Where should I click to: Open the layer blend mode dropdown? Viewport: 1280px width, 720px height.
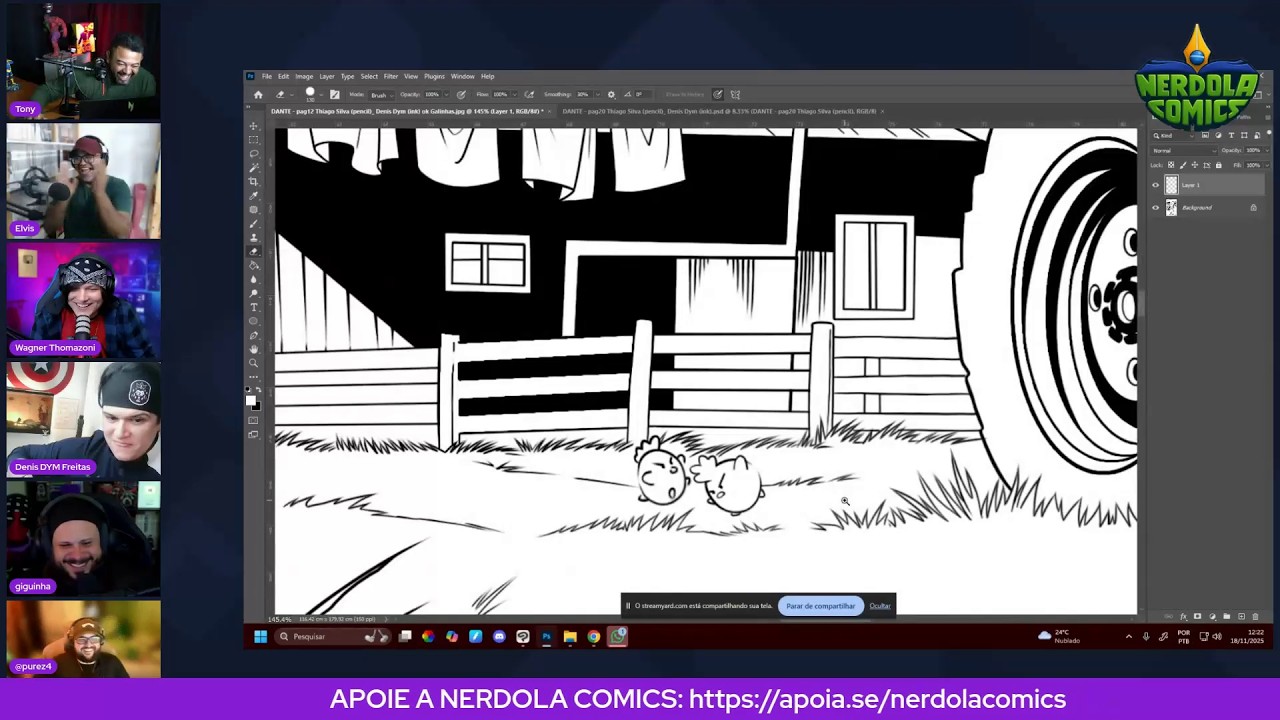(x=1184, y=151)
